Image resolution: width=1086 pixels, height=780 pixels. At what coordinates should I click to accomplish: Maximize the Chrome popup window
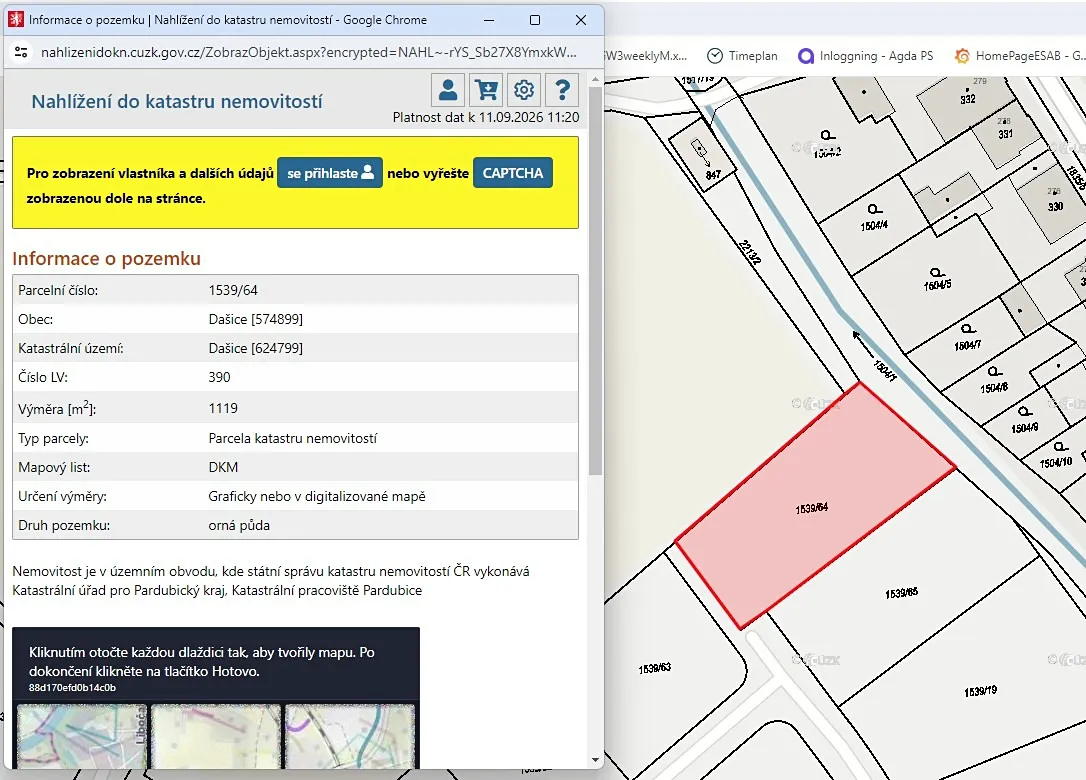535,20
